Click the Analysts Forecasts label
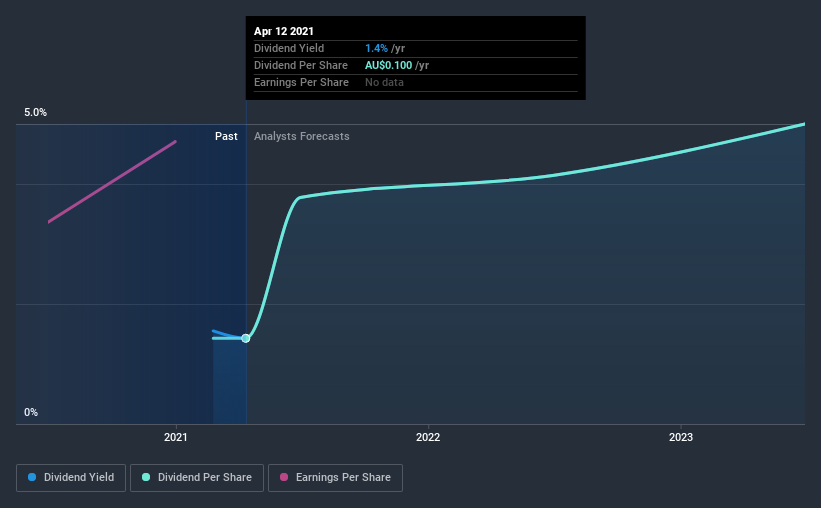The height and width of the screenshot is (508, 821). tap(302, 136)
